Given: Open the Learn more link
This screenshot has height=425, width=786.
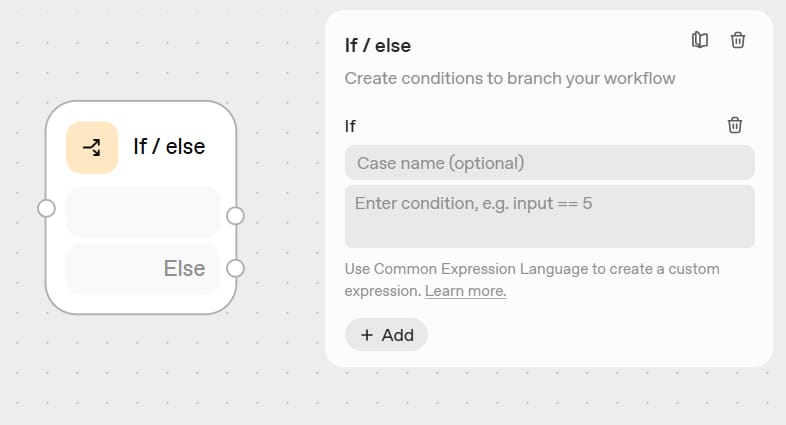Looking at the screenshot, I should [465, 291].
